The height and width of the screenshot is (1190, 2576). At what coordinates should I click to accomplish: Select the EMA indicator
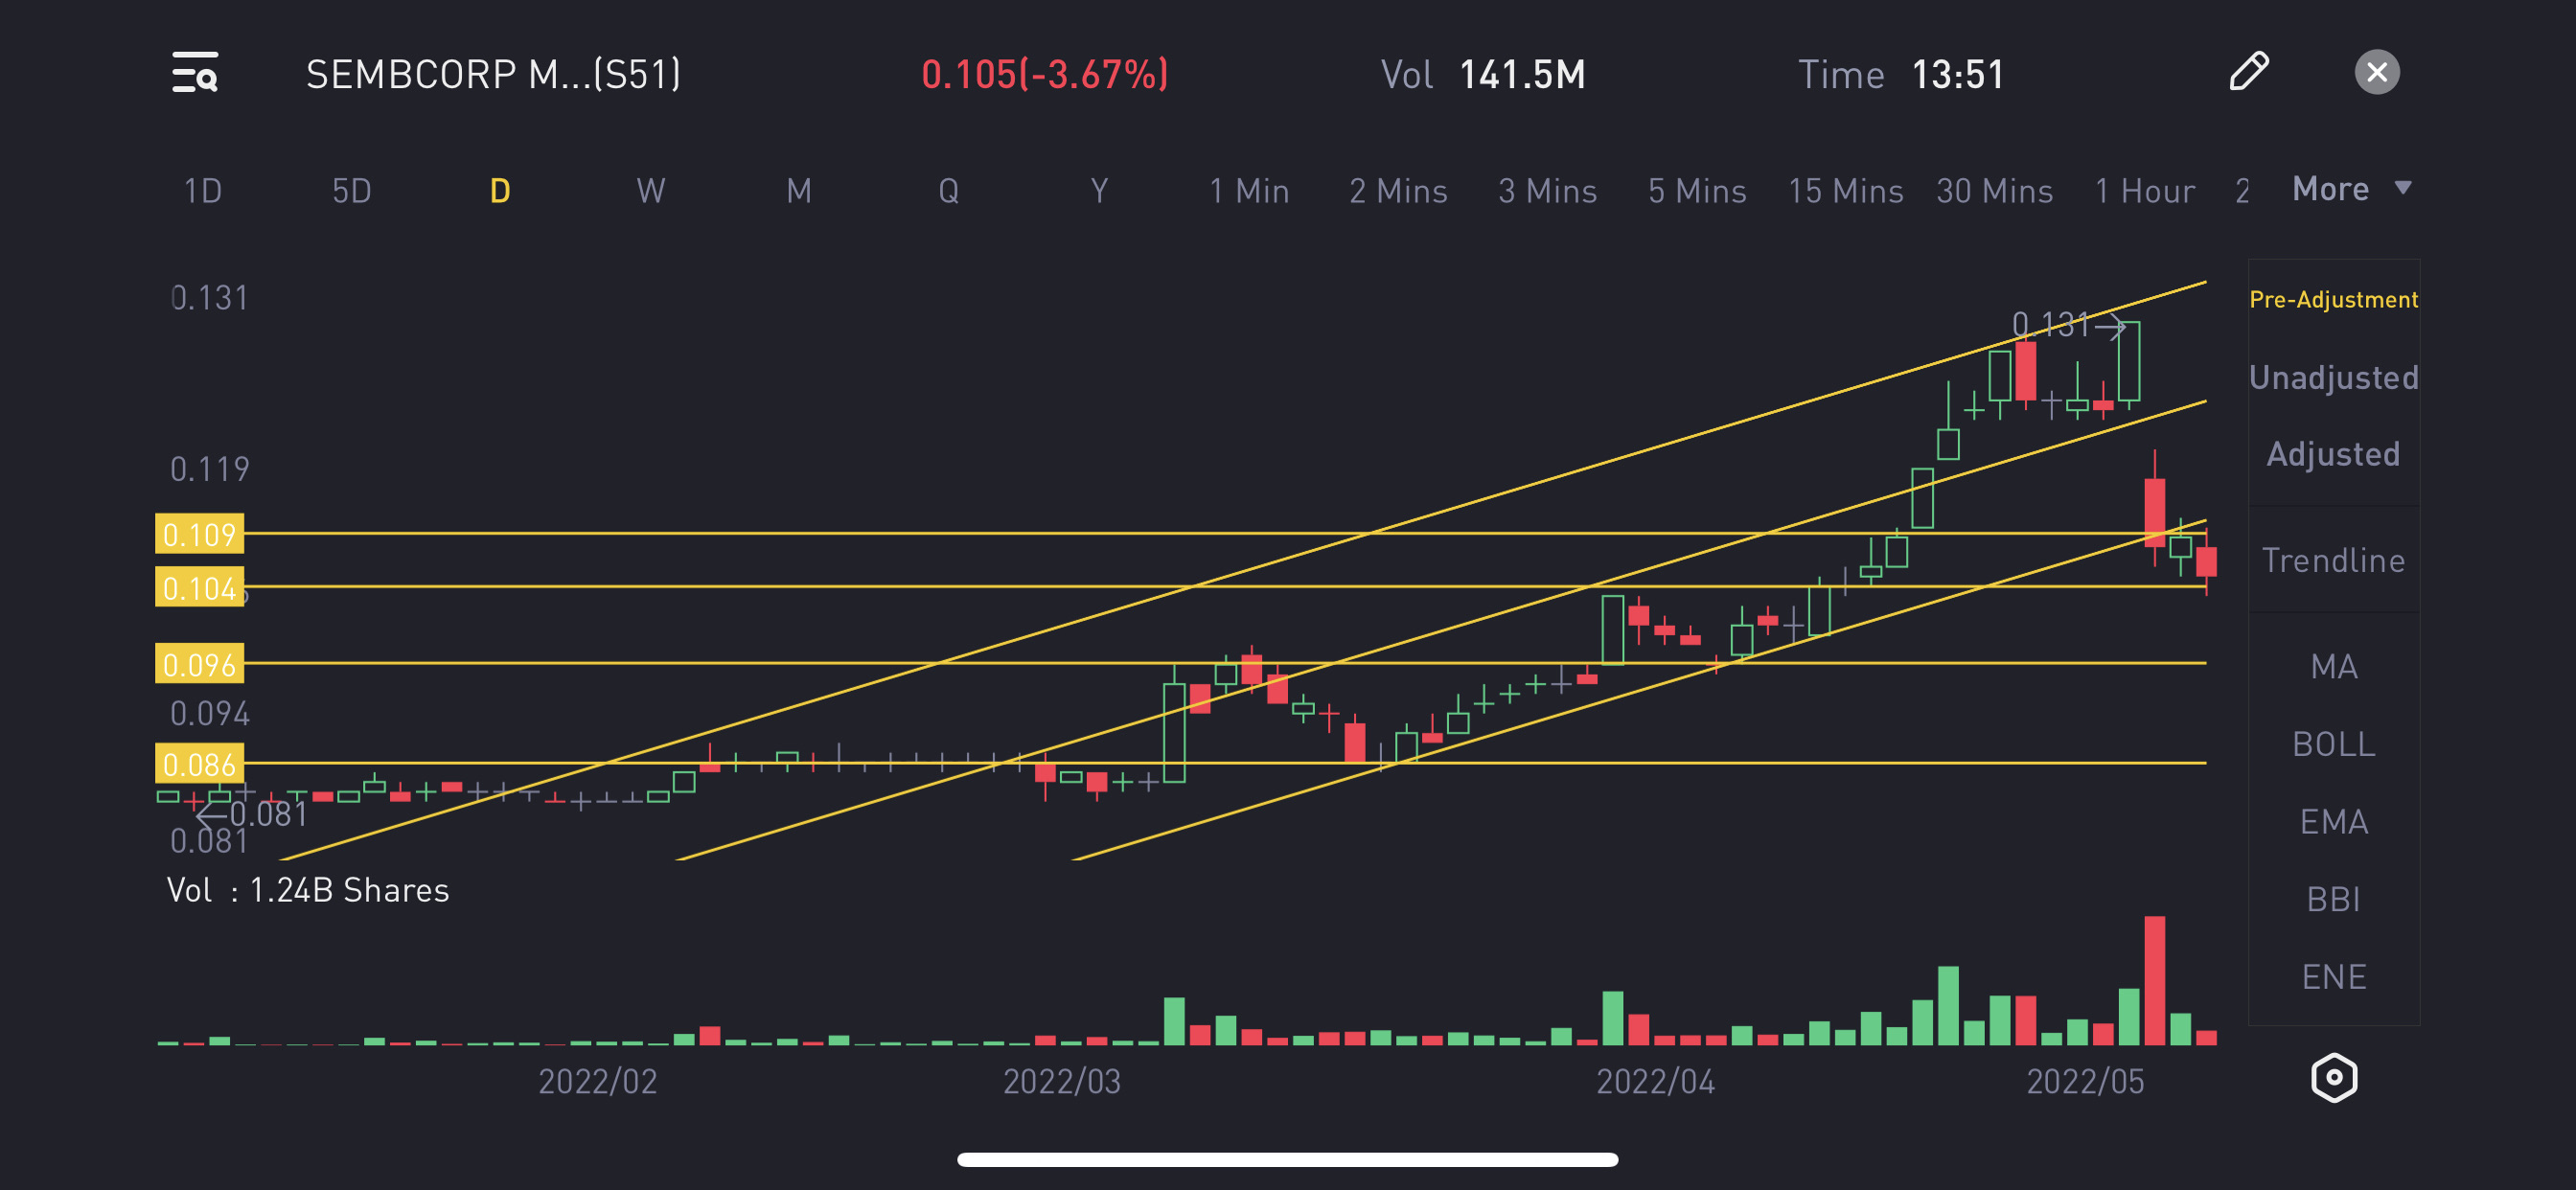tap(2333, 821)
